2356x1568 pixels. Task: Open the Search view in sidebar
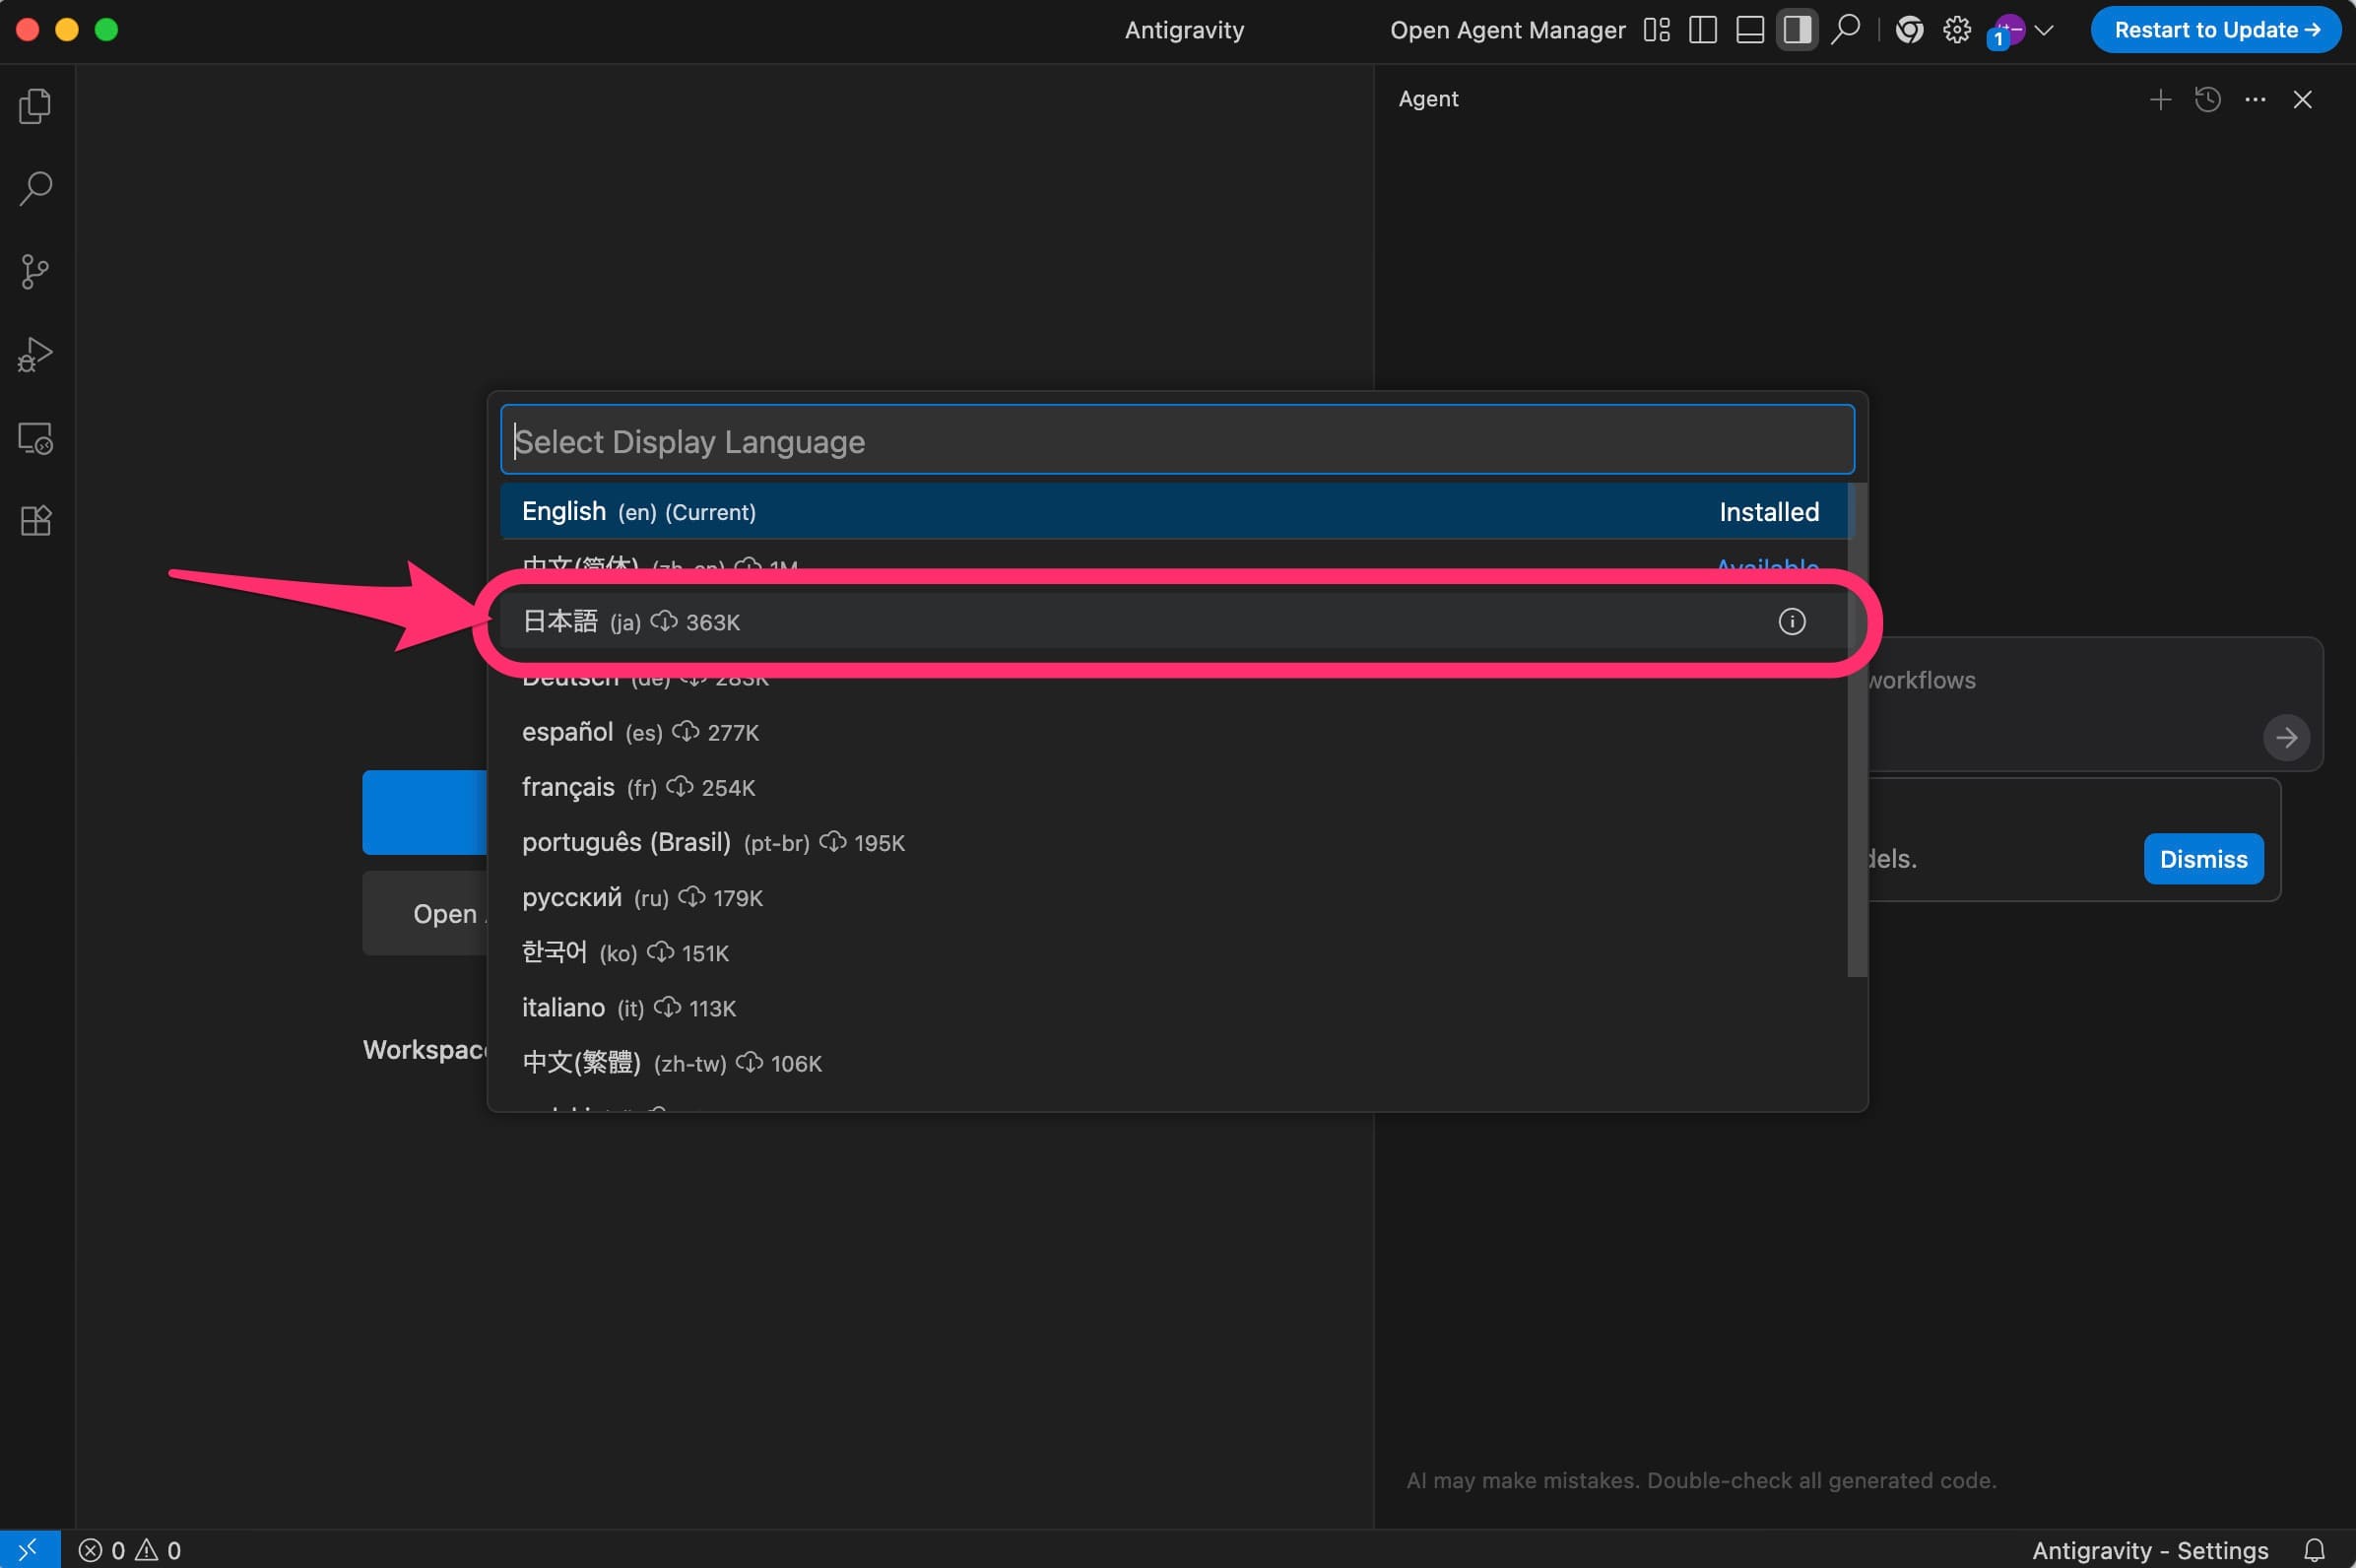point(36,188)
